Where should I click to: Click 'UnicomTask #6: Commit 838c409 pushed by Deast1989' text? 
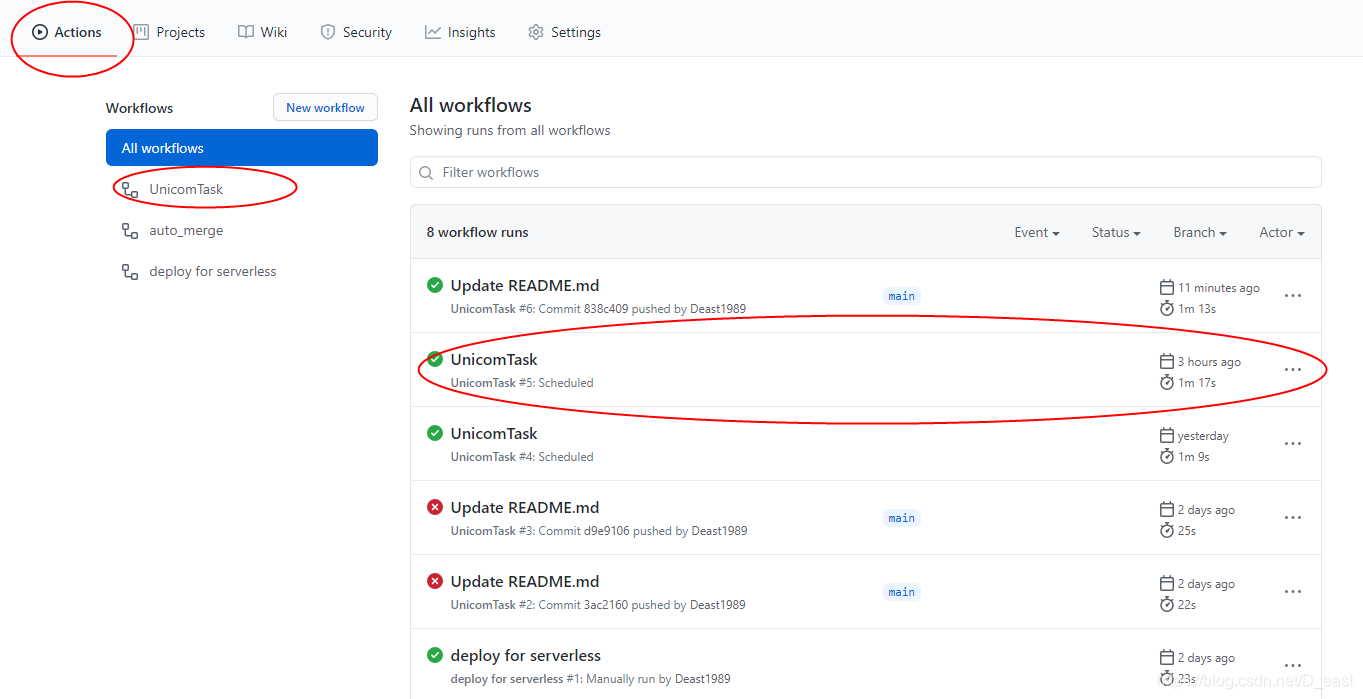[x=598, y=309]
